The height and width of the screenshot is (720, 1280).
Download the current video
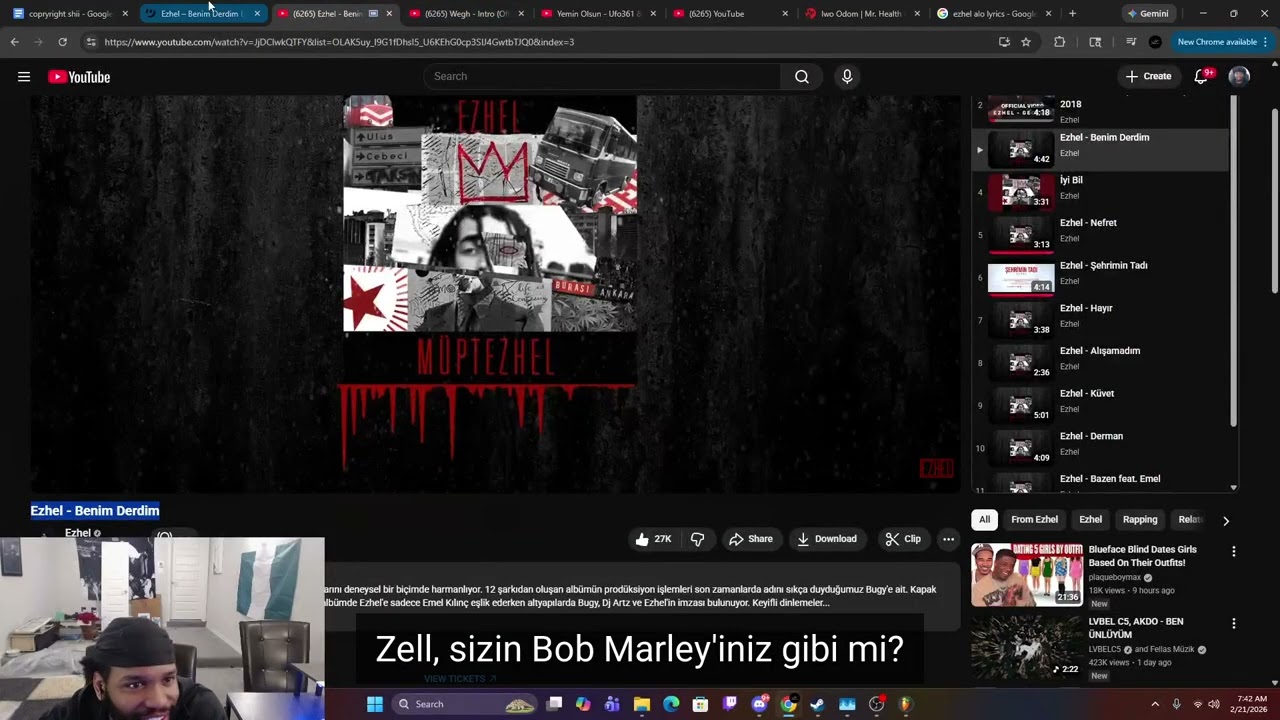tap(827, 539)
